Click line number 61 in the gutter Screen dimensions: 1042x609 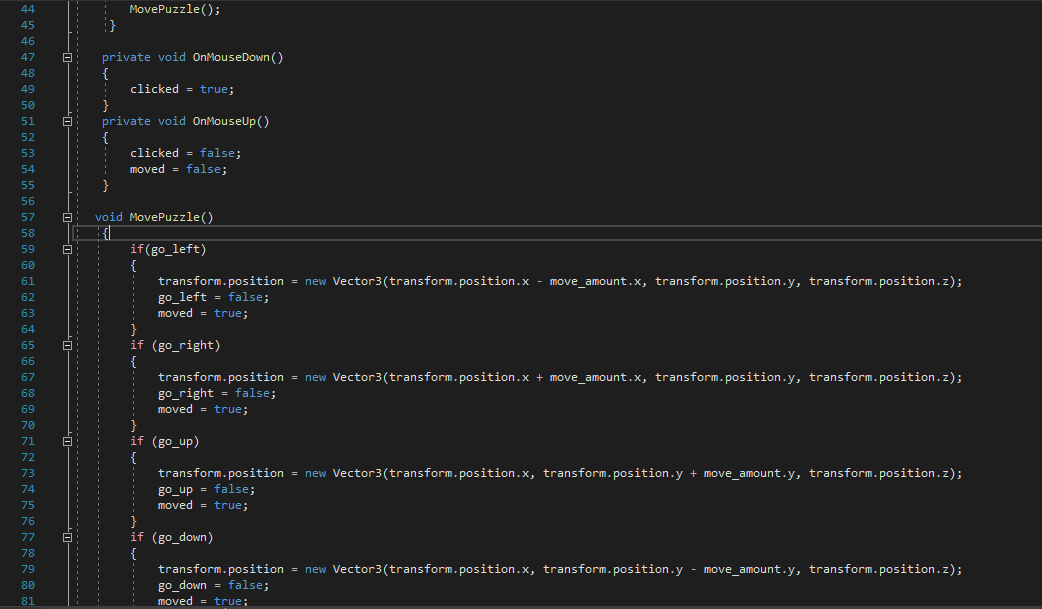tap(27, 281)
